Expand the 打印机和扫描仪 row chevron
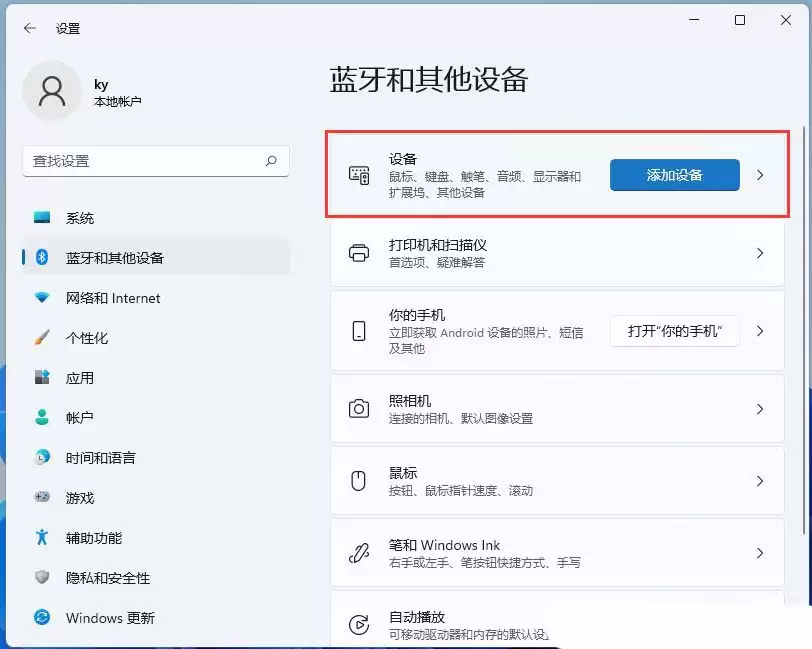 pyautogui.click(x=761, y=252)
